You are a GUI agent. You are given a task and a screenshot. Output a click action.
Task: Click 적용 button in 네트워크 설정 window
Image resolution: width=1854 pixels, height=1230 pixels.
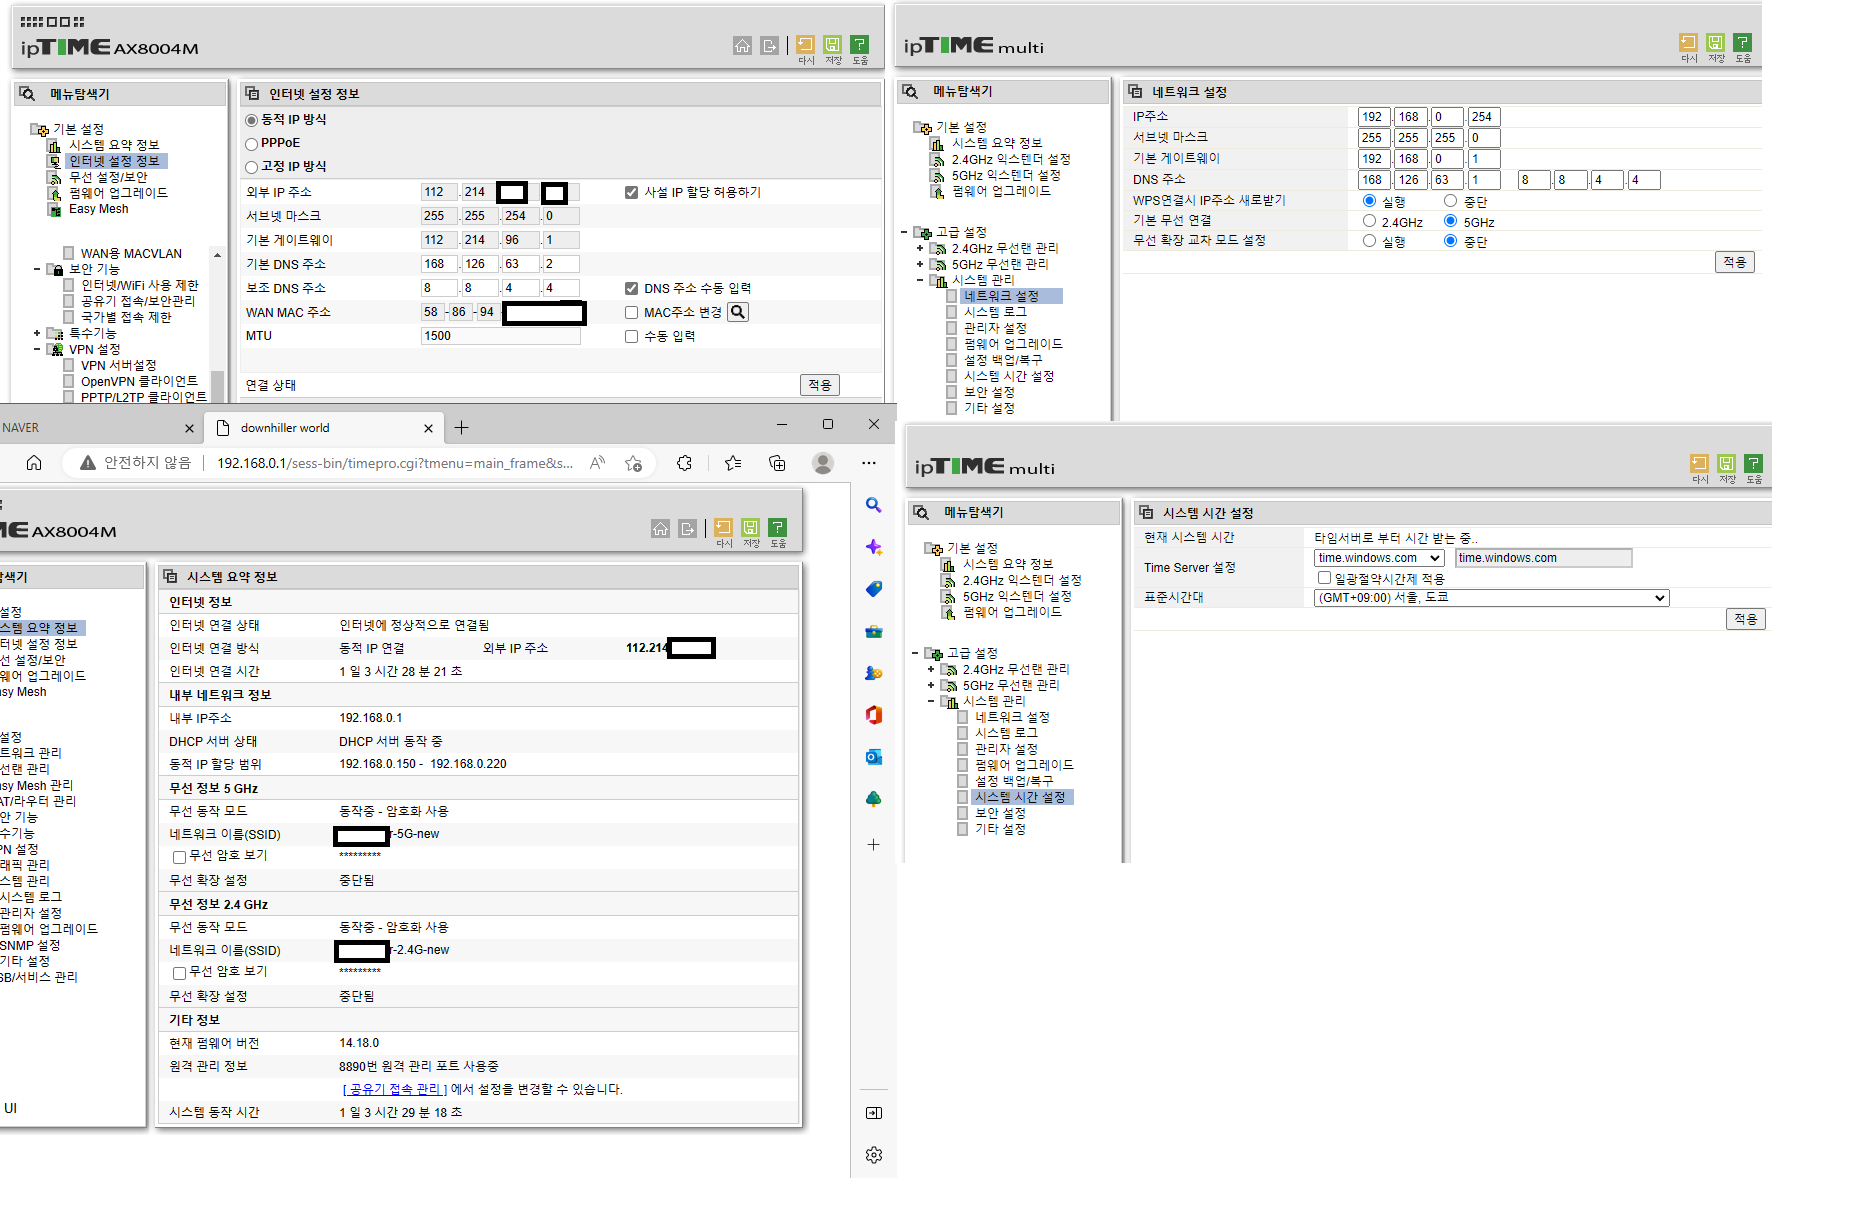pyautogui.click(x=1735, y=262)
